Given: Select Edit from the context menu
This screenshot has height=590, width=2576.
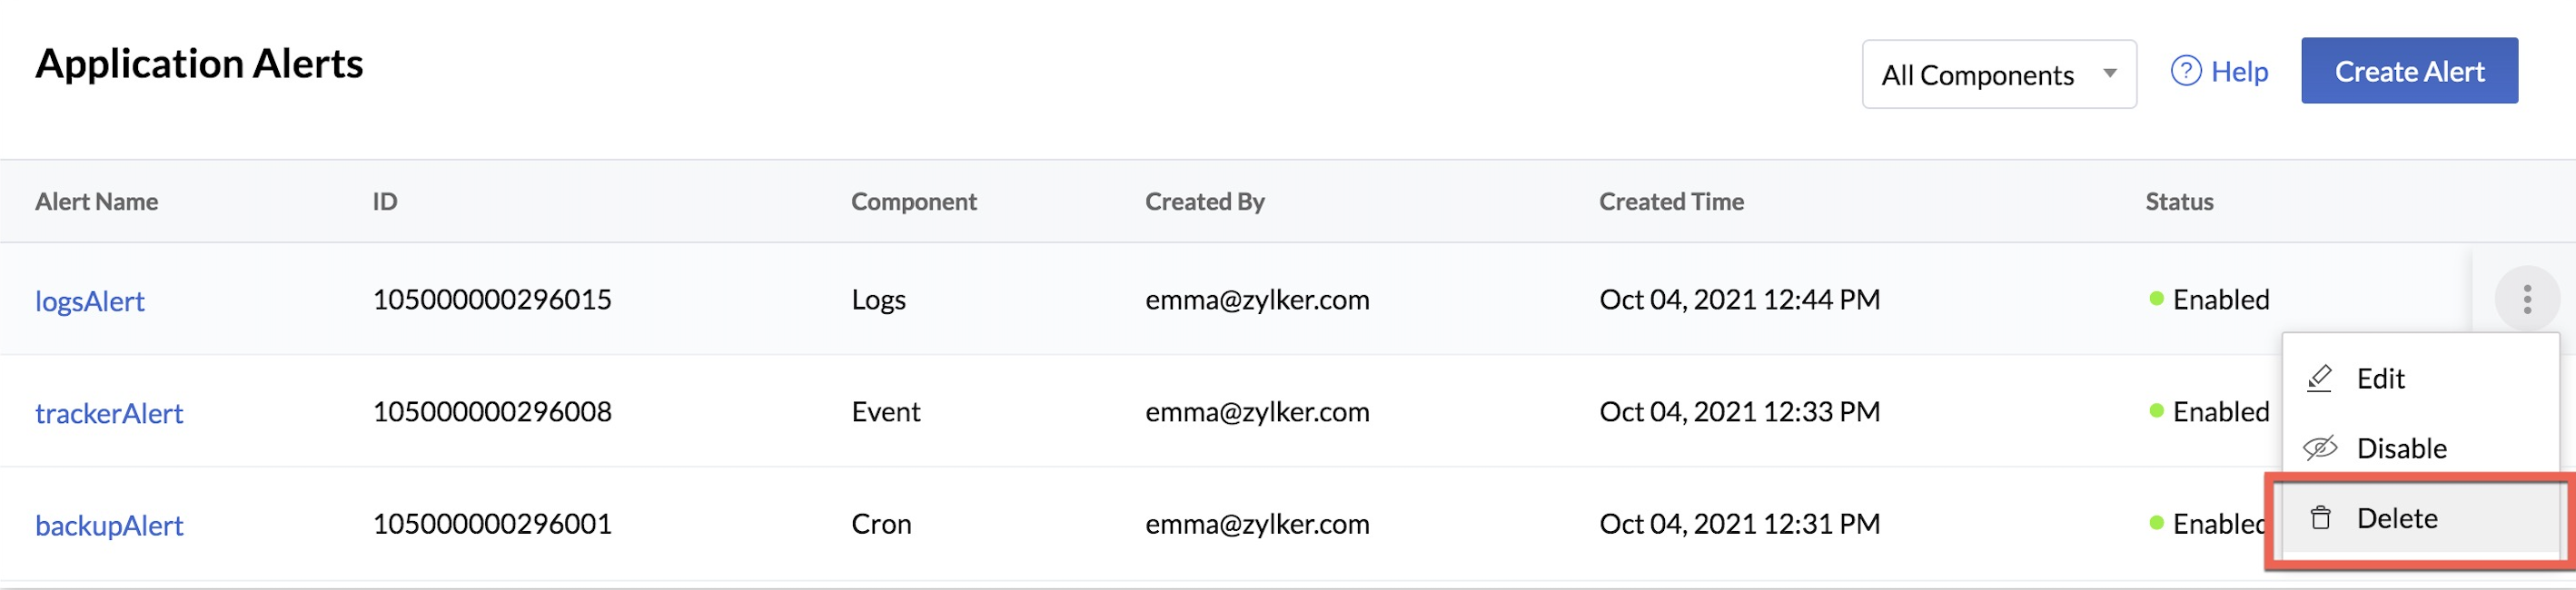Looking at the screenshot, I should (x=2380, y=379).
